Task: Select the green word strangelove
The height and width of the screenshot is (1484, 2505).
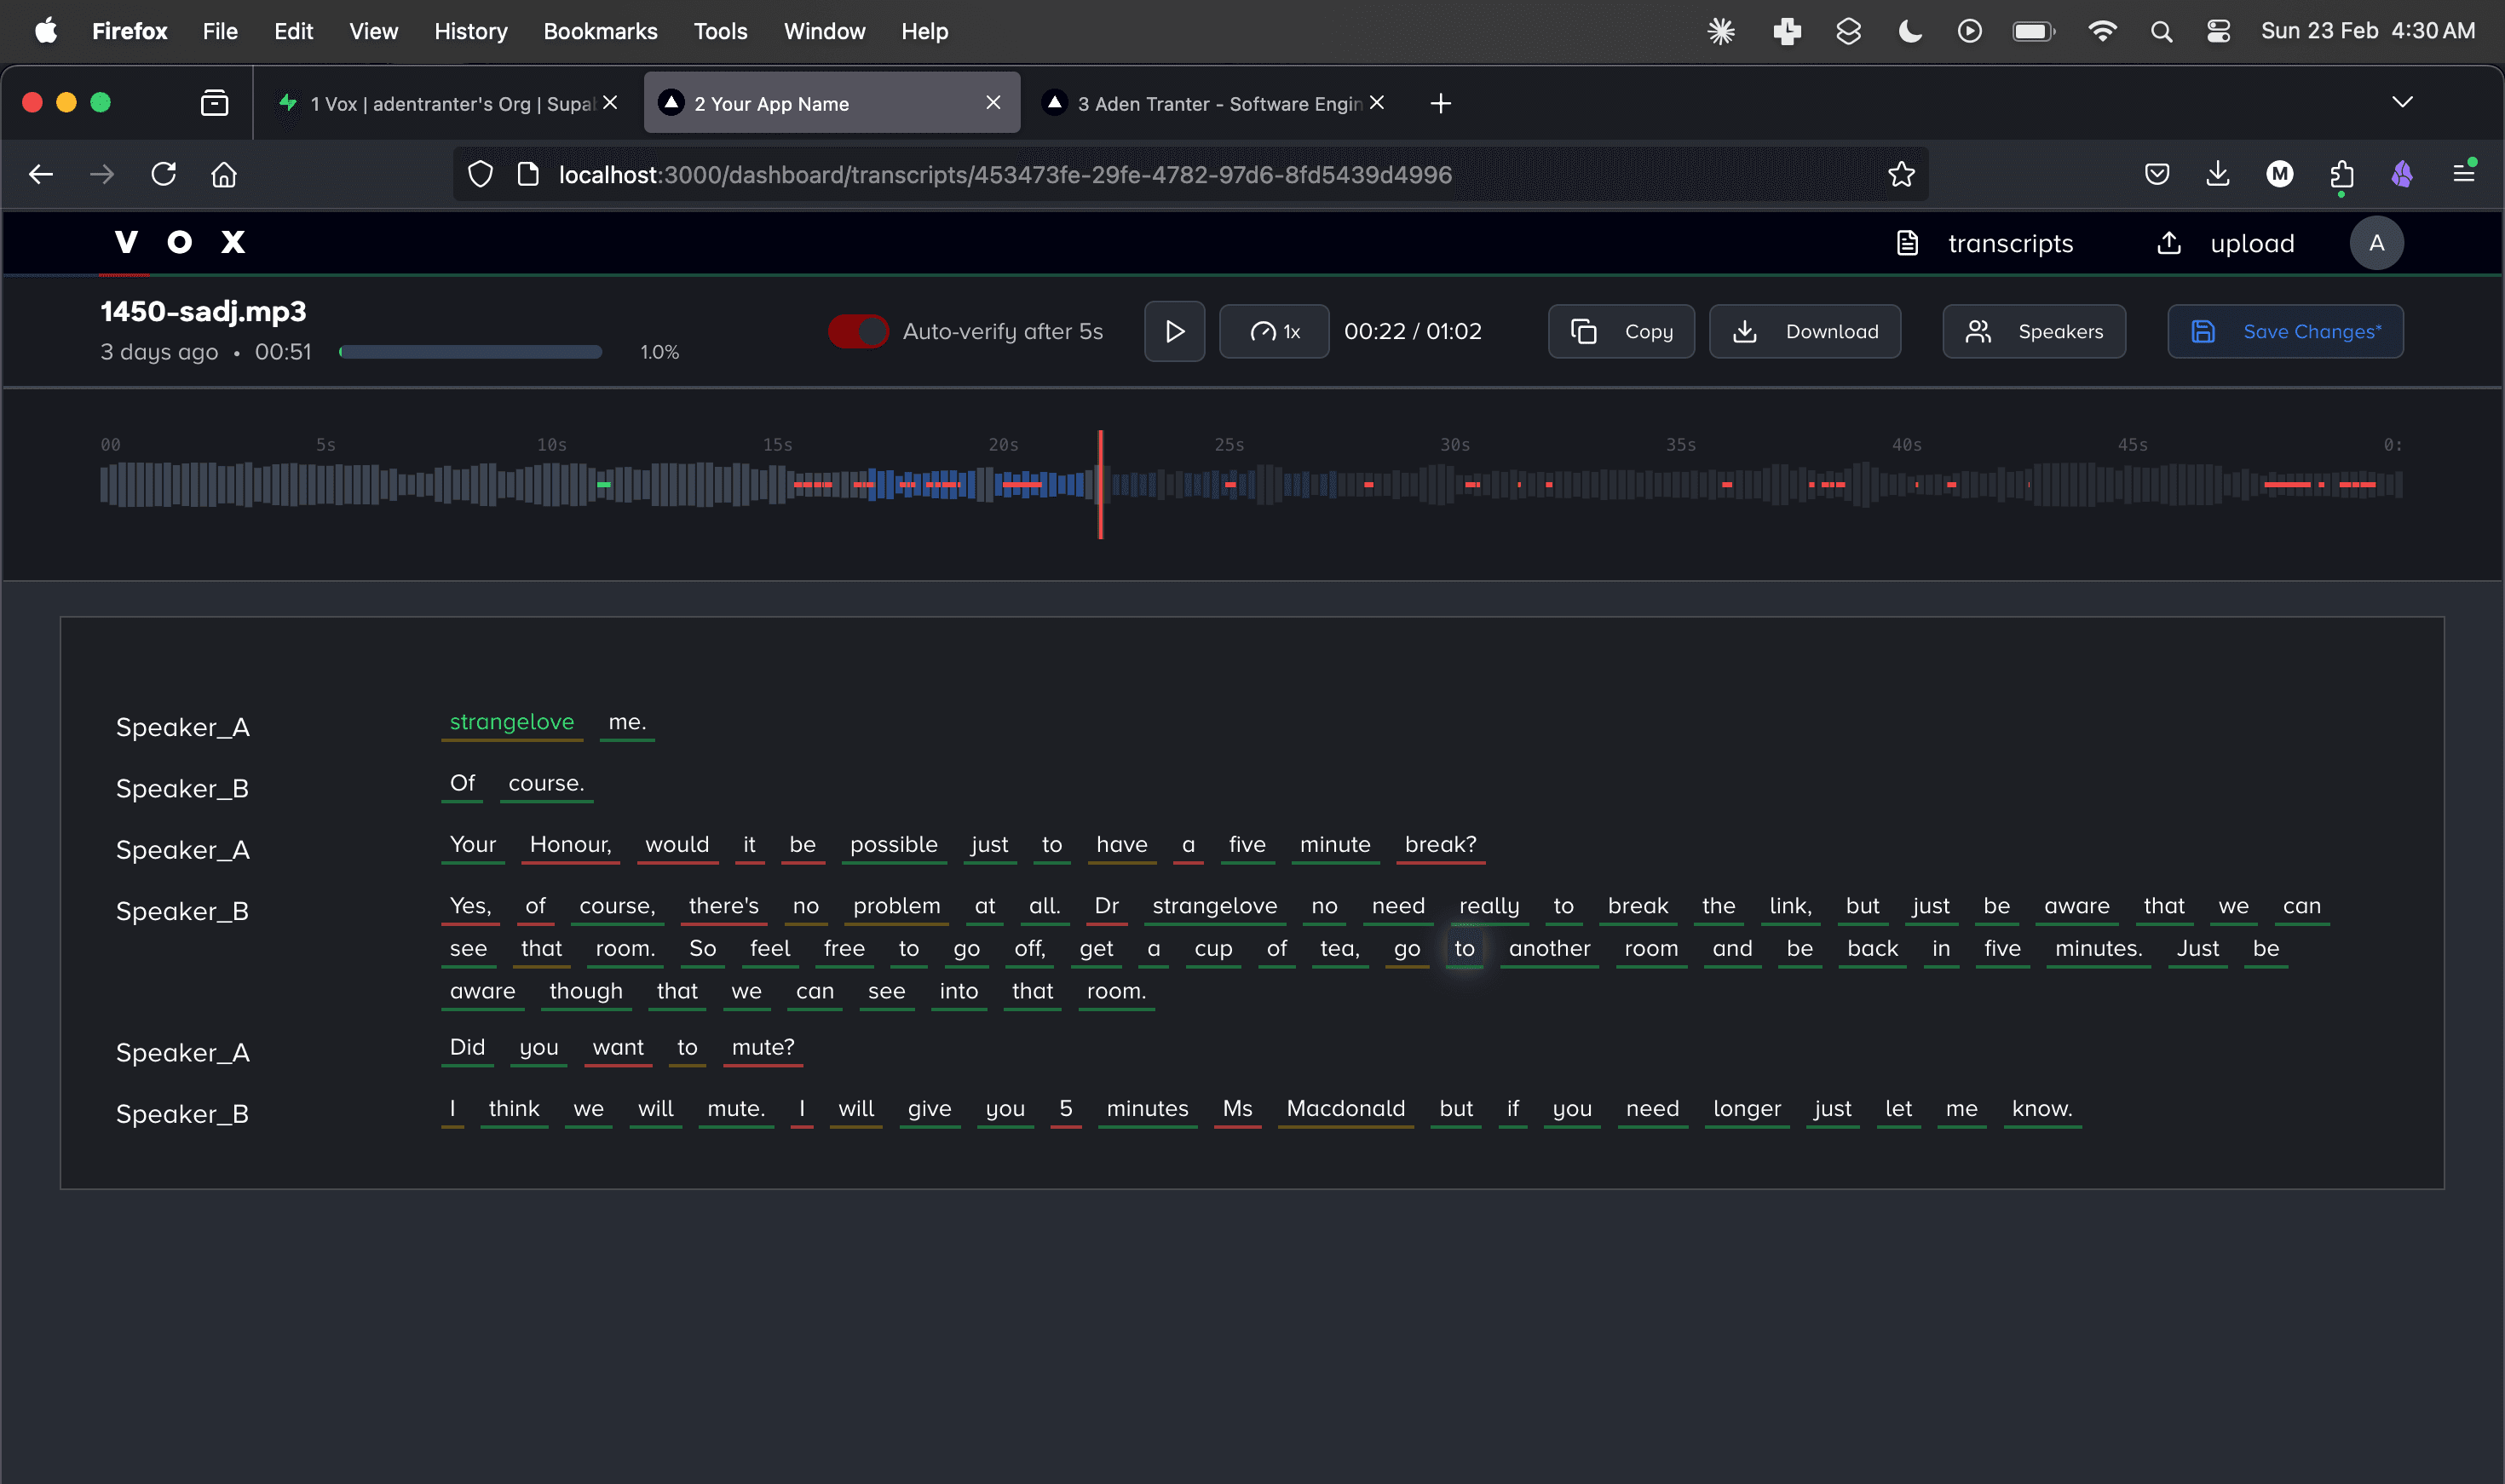Action: click(x=511, y=722)
